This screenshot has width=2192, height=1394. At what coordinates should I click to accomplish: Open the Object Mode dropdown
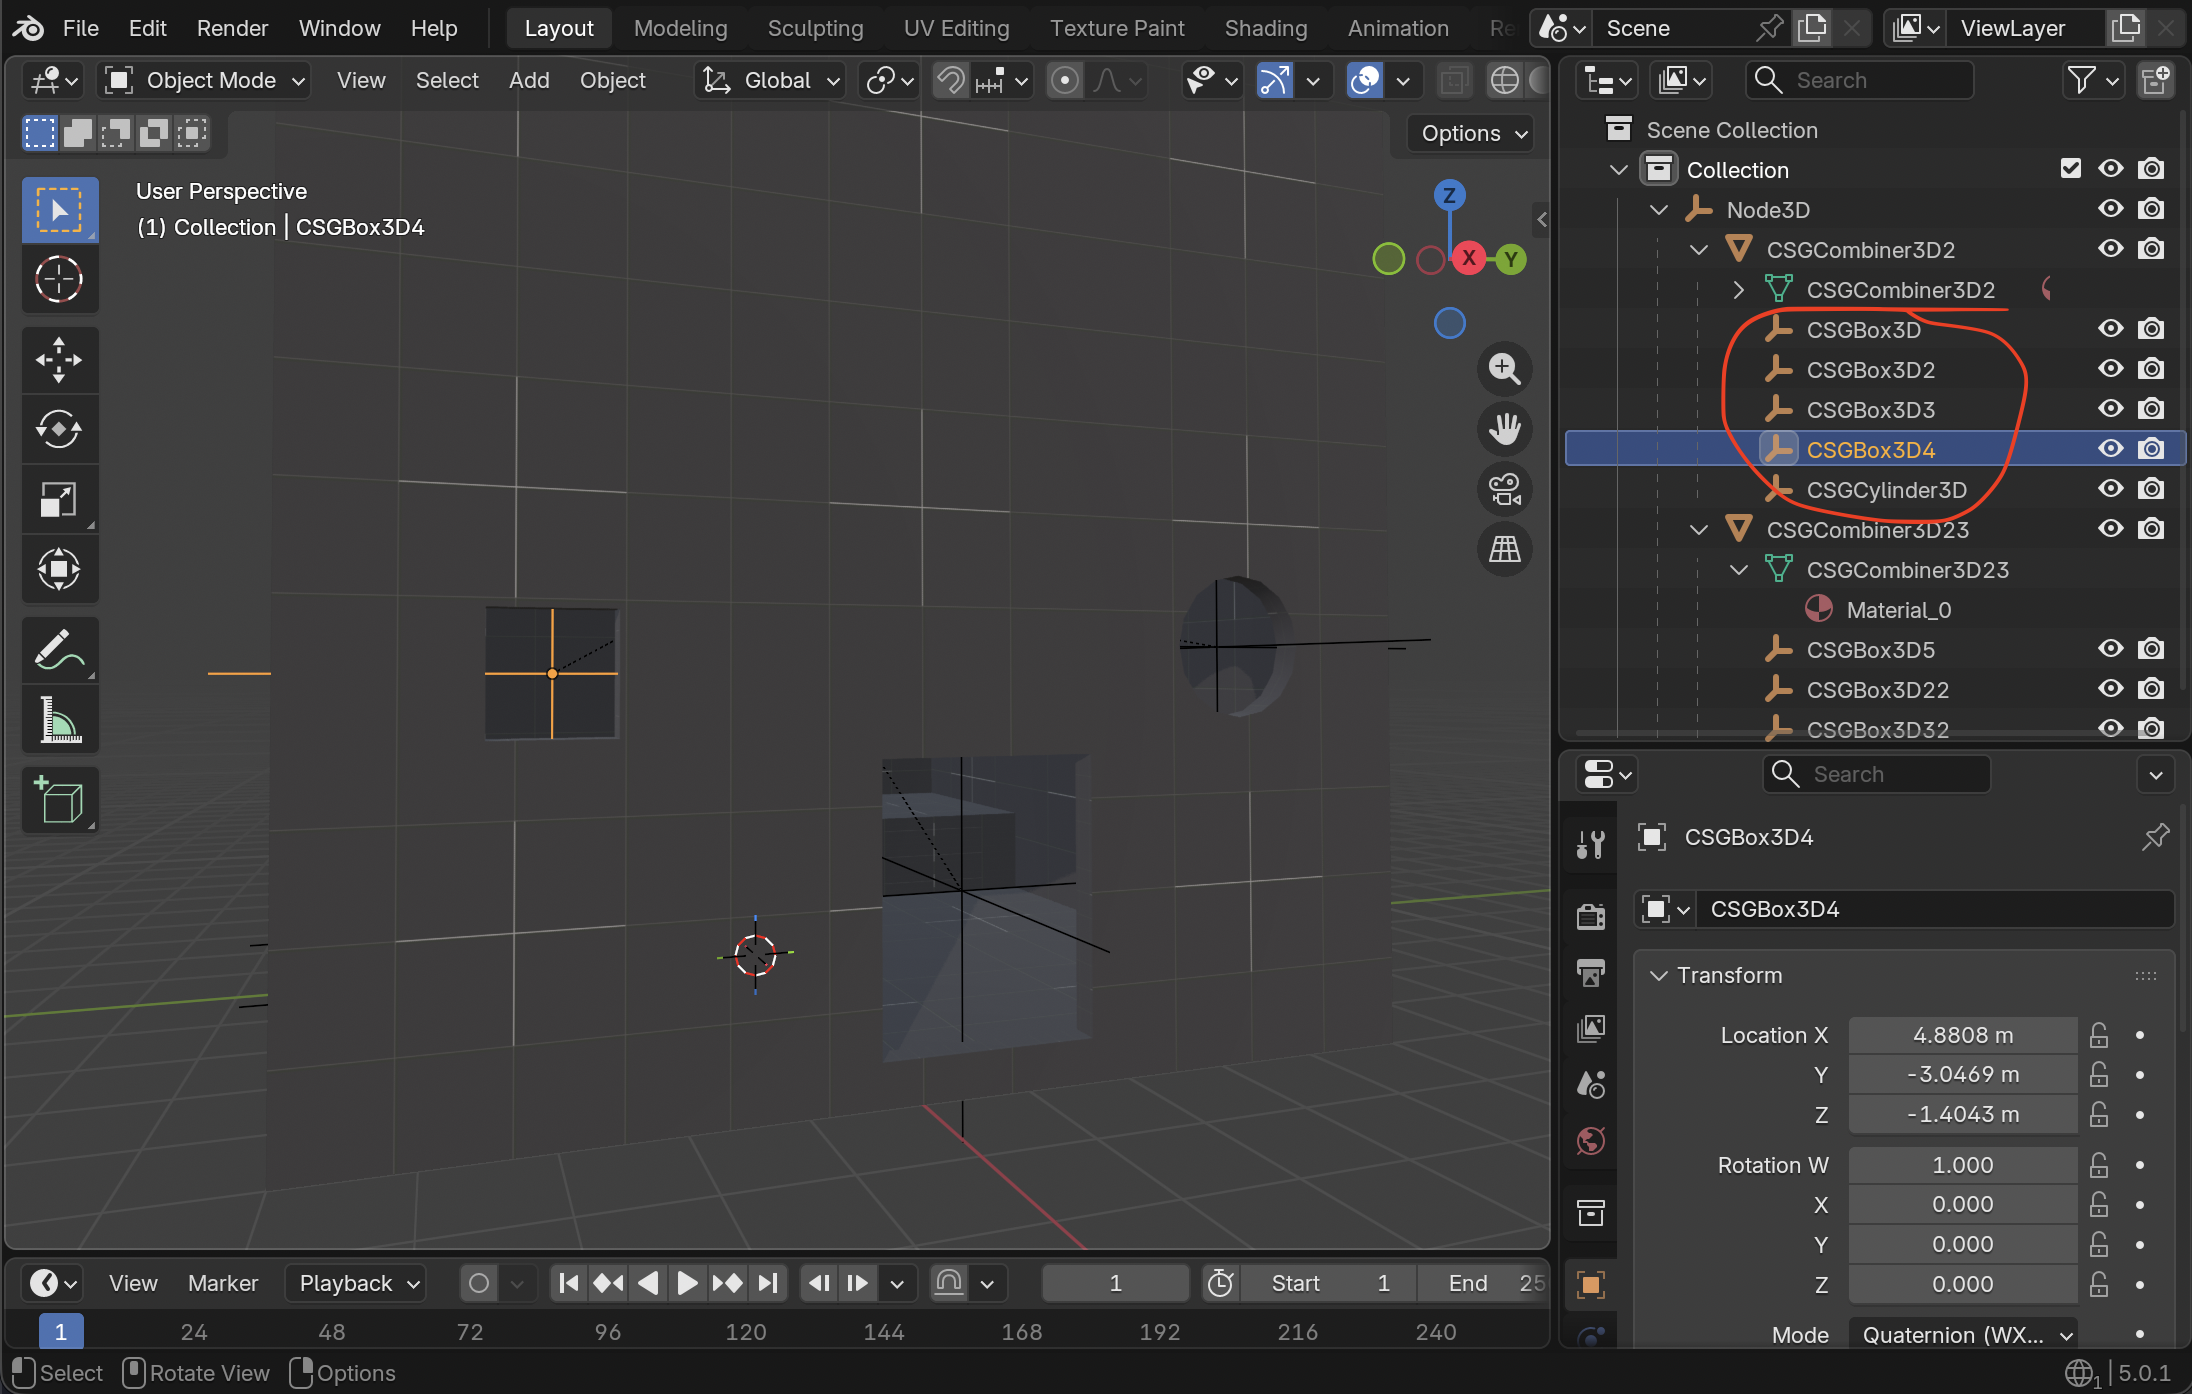206,80
